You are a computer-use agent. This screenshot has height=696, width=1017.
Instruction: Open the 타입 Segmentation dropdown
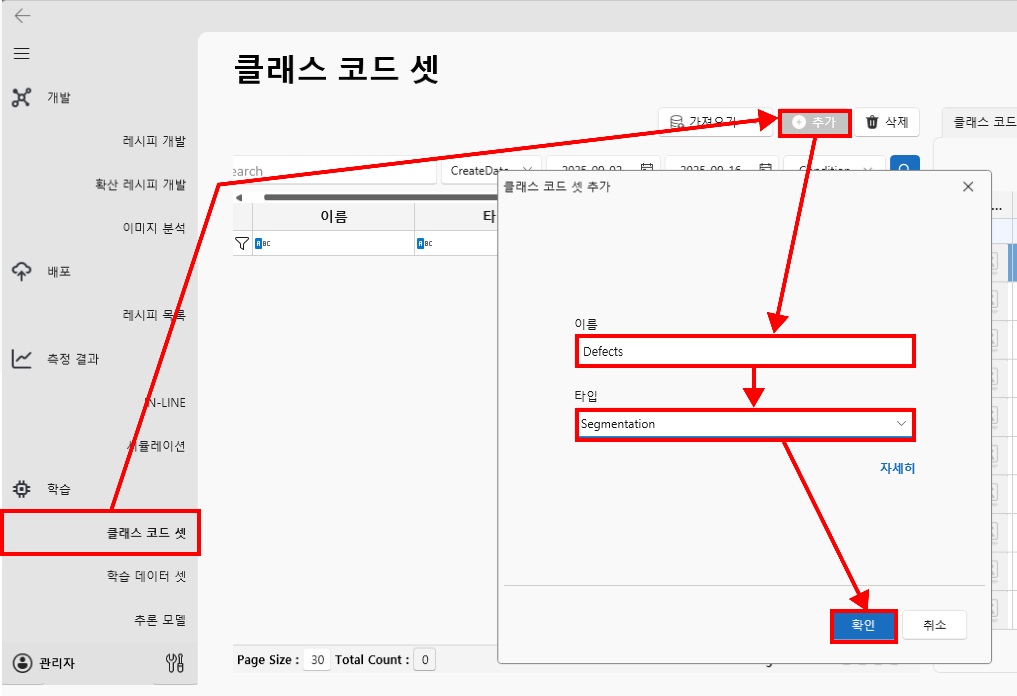(x=745, y=424)
